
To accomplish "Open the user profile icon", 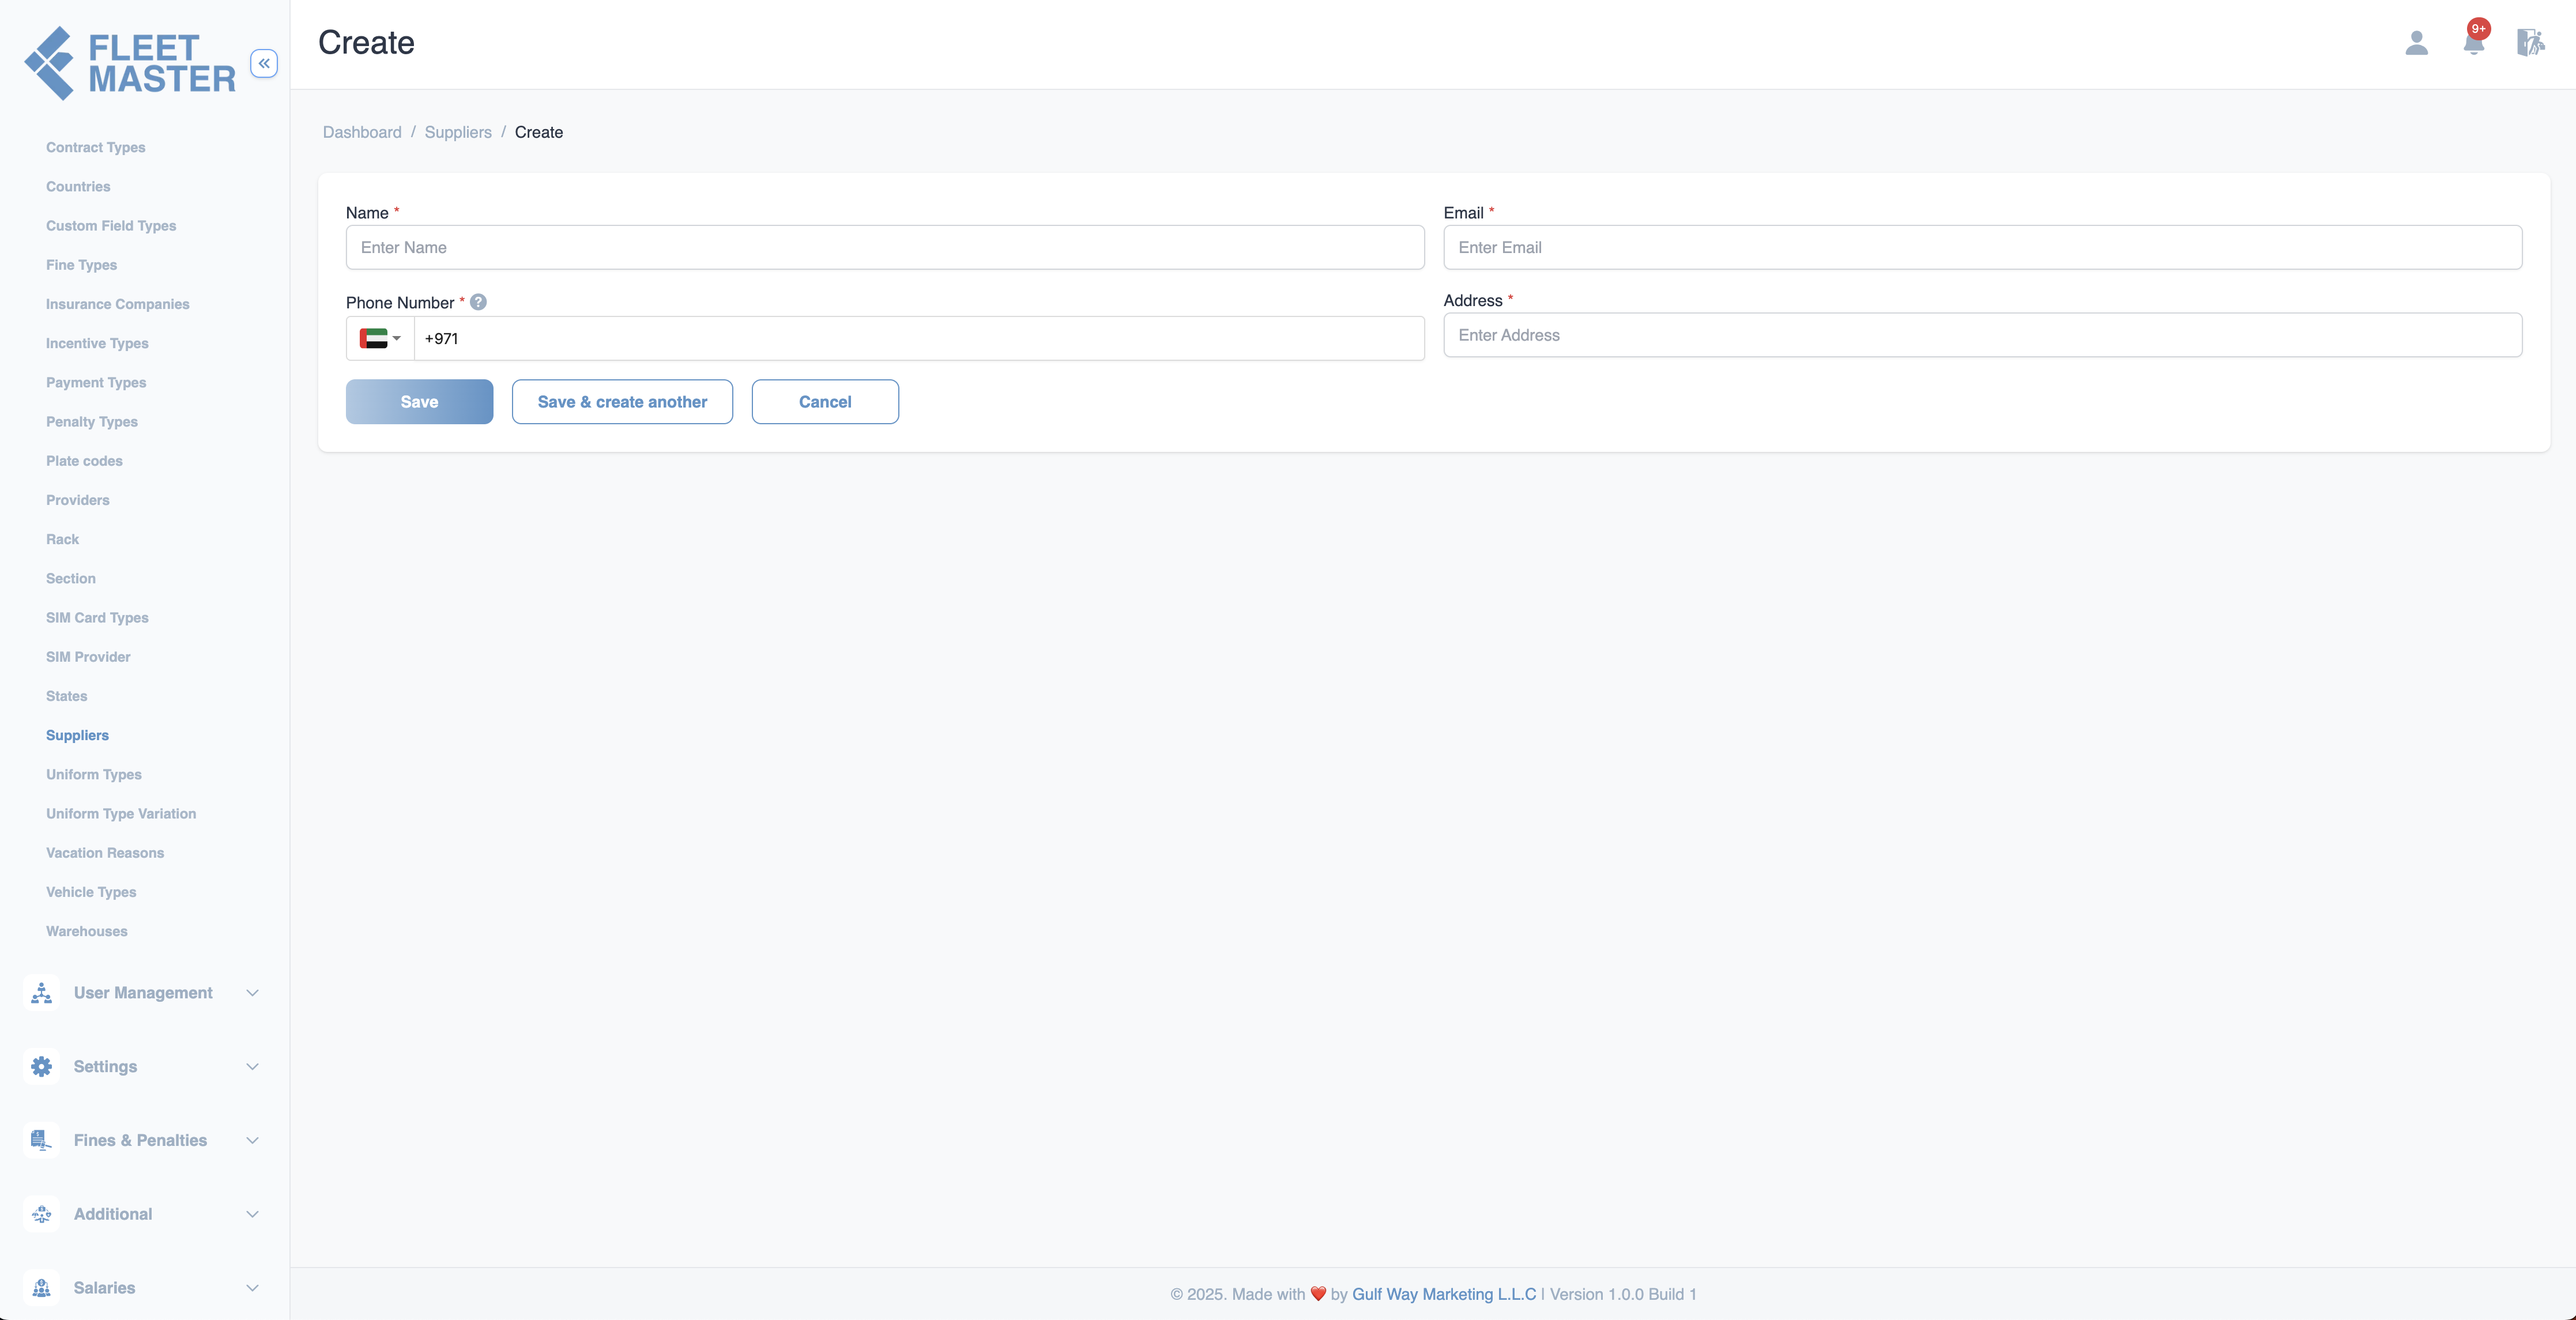I will [x=2416, y=42].
